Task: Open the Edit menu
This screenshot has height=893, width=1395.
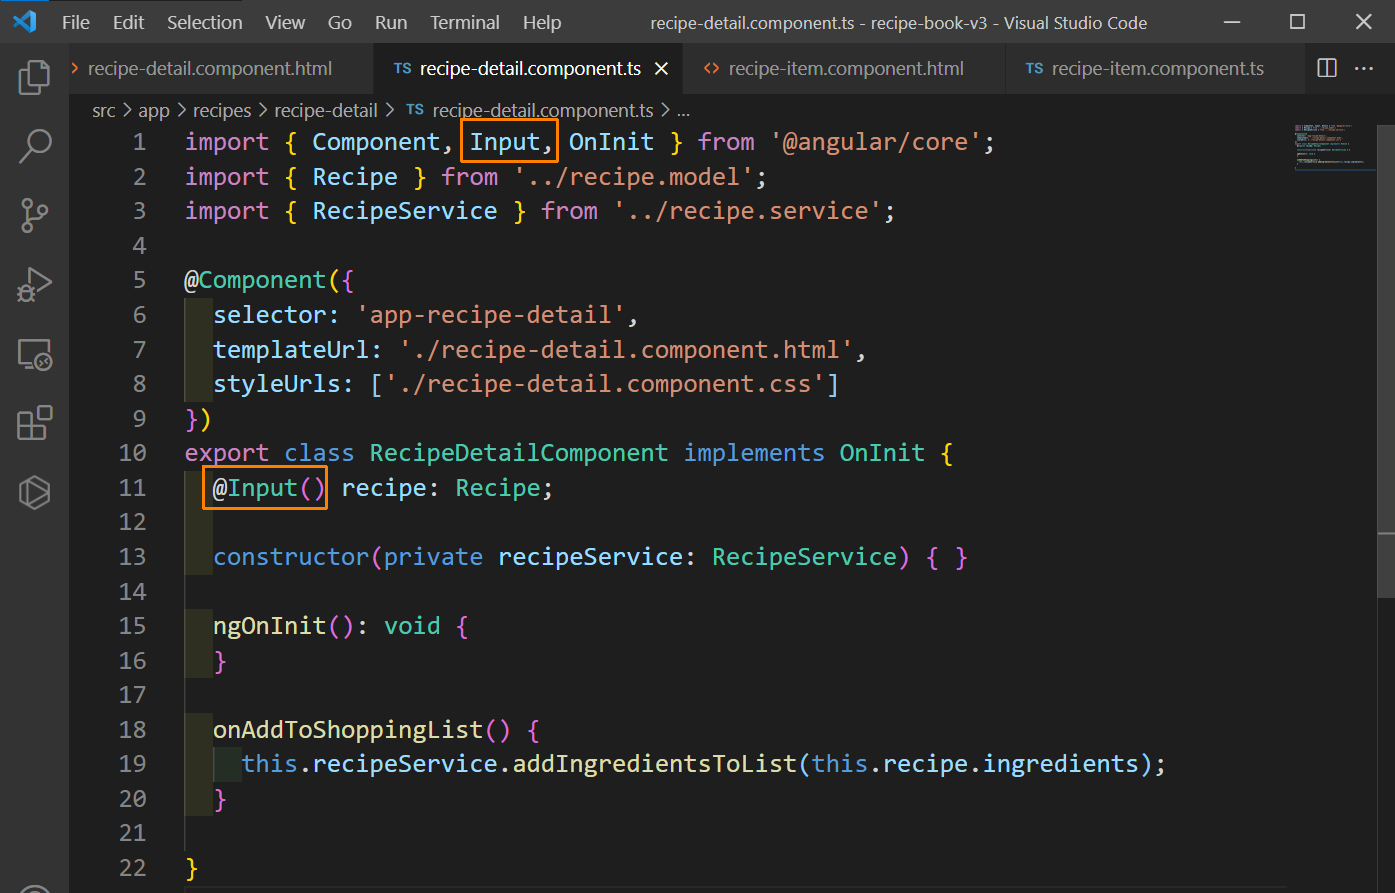Action: (x=129, y=22)
